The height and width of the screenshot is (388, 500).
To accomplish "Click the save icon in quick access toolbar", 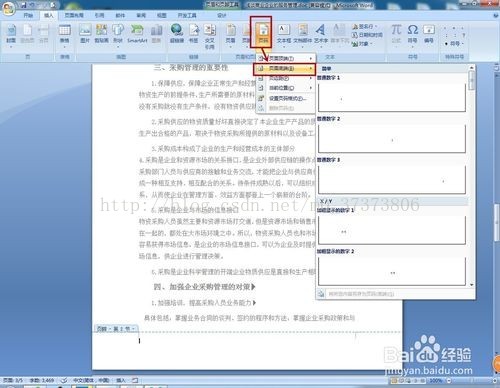I will [23, 5].
